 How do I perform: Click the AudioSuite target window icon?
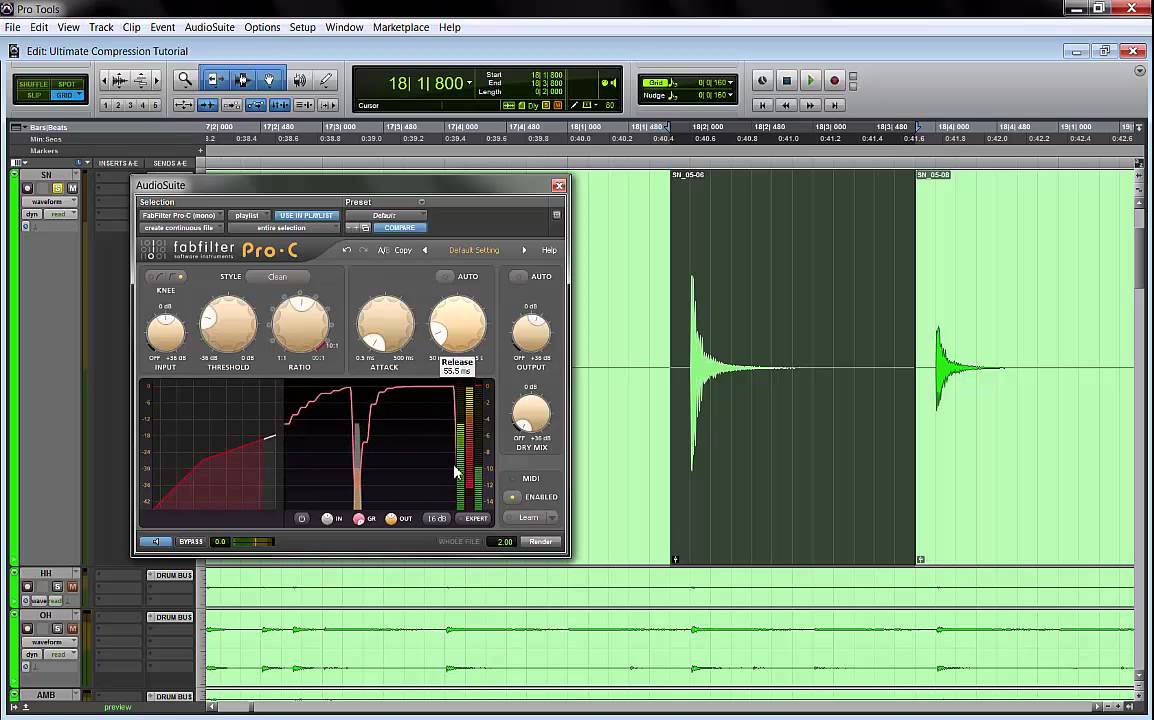click(556, 215)
